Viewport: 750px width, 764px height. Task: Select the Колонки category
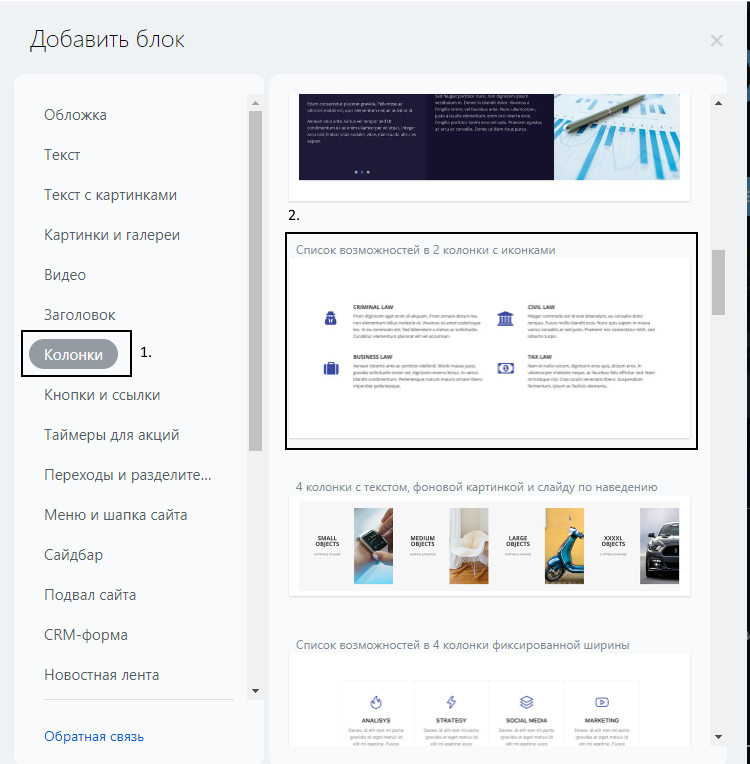point(74,354)
